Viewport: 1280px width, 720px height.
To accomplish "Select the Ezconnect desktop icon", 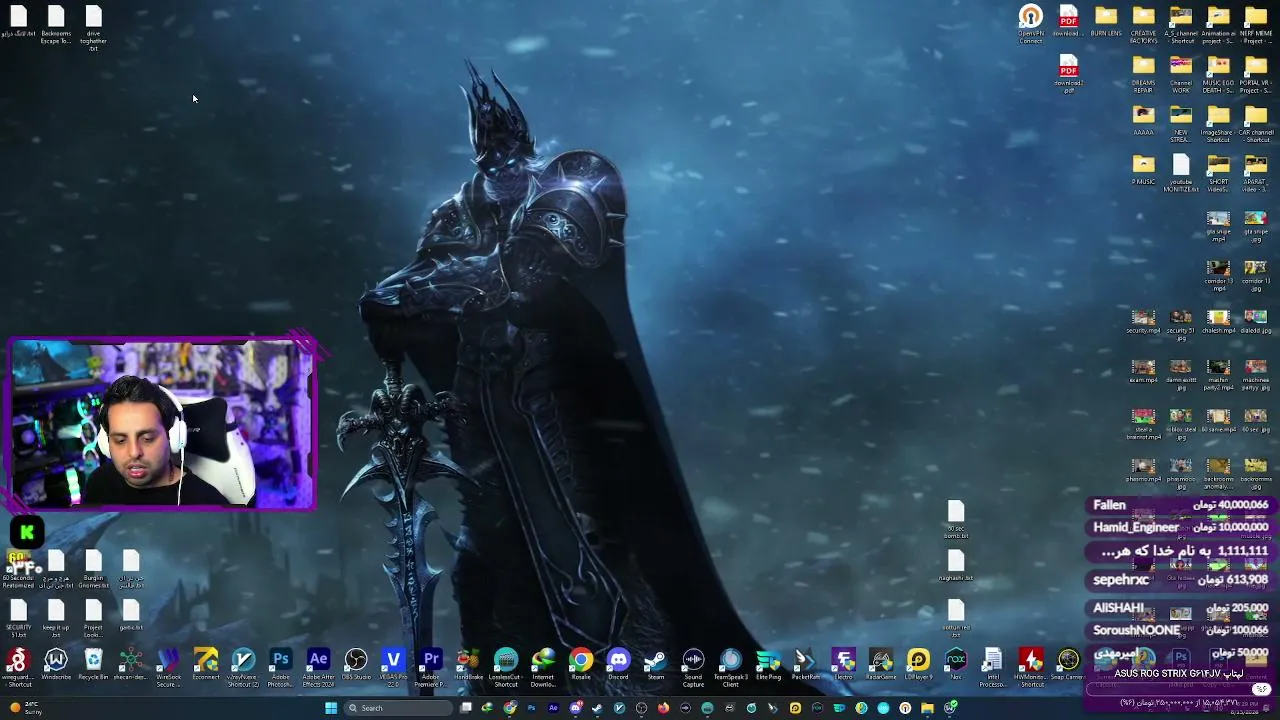I will (x=206, y=665).
